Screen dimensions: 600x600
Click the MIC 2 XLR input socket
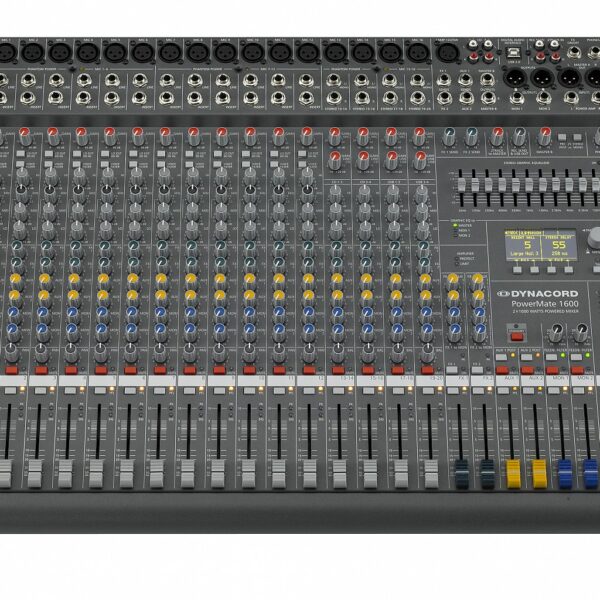click(x=33, y=52)
